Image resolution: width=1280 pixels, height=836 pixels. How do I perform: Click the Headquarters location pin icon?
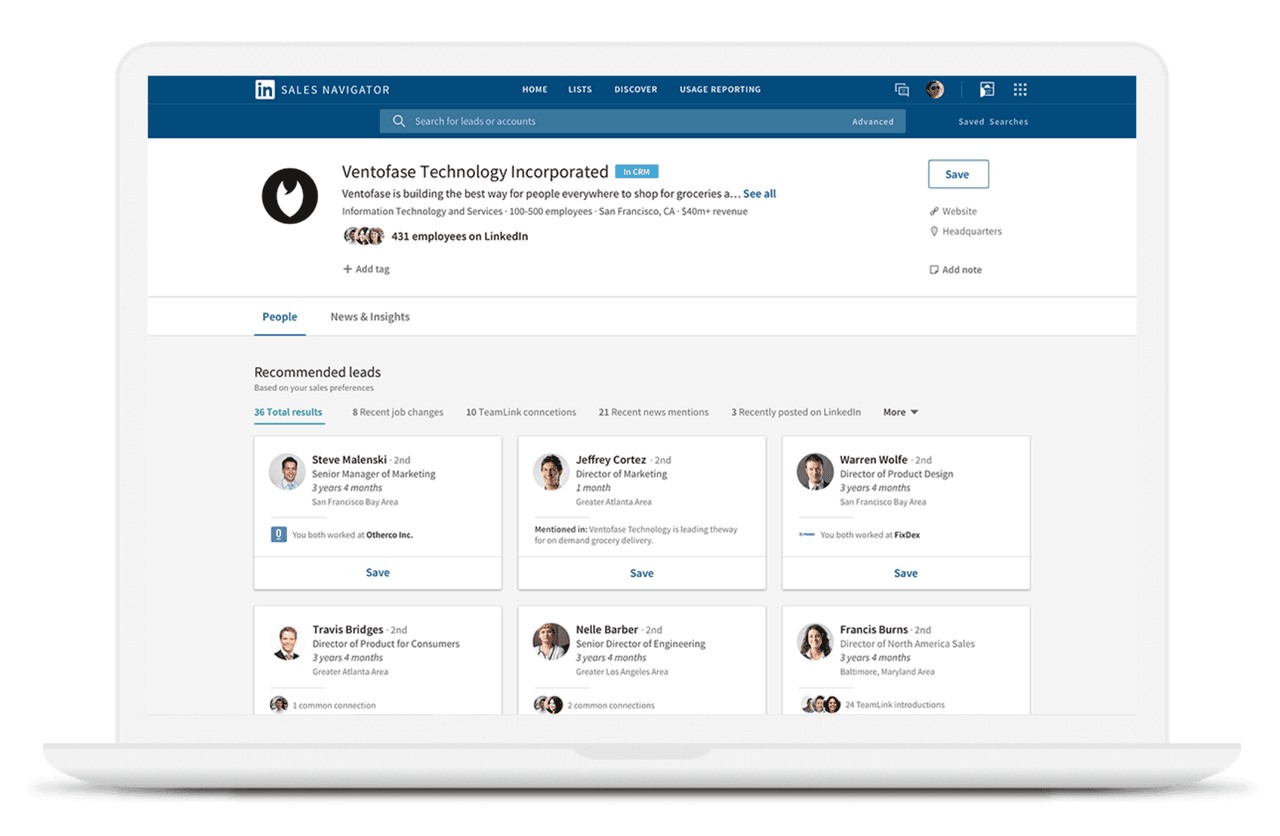pyautogui.click(x=934, y=231)
